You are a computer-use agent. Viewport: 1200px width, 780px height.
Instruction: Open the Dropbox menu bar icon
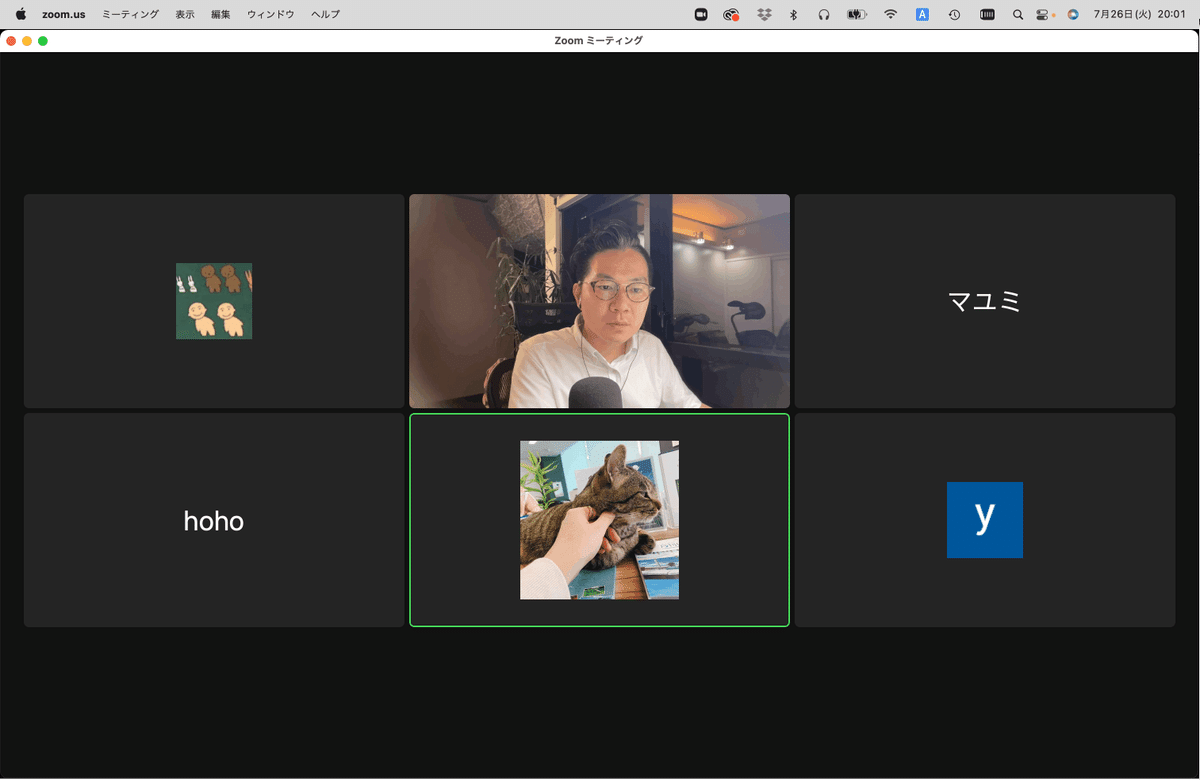(x=765, y=14)
